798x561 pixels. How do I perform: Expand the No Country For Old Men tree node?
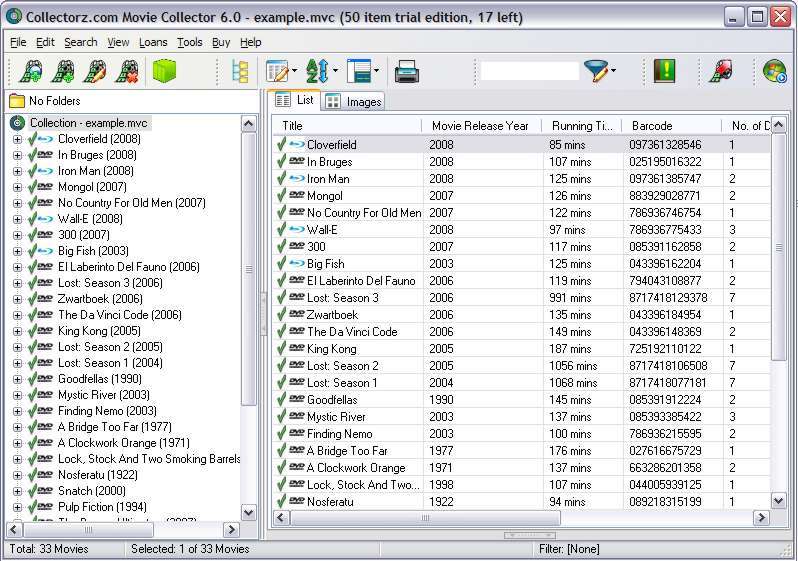[x=17, y=203]
